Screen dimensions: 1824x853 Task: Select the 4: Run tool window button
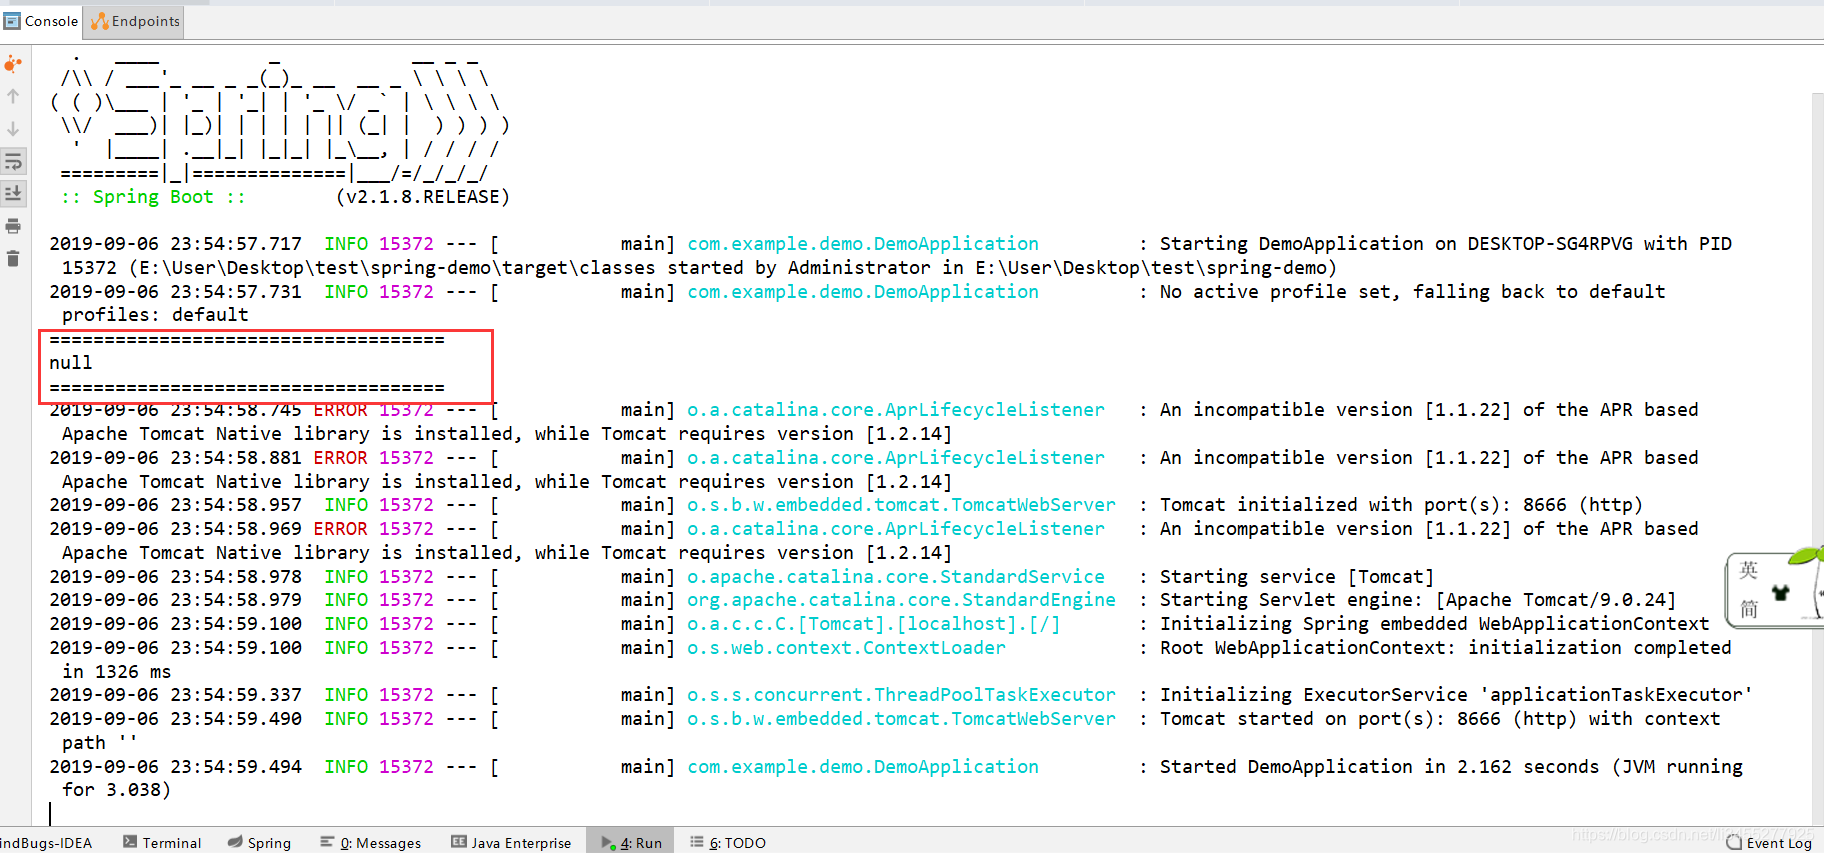tap(631, 843)
